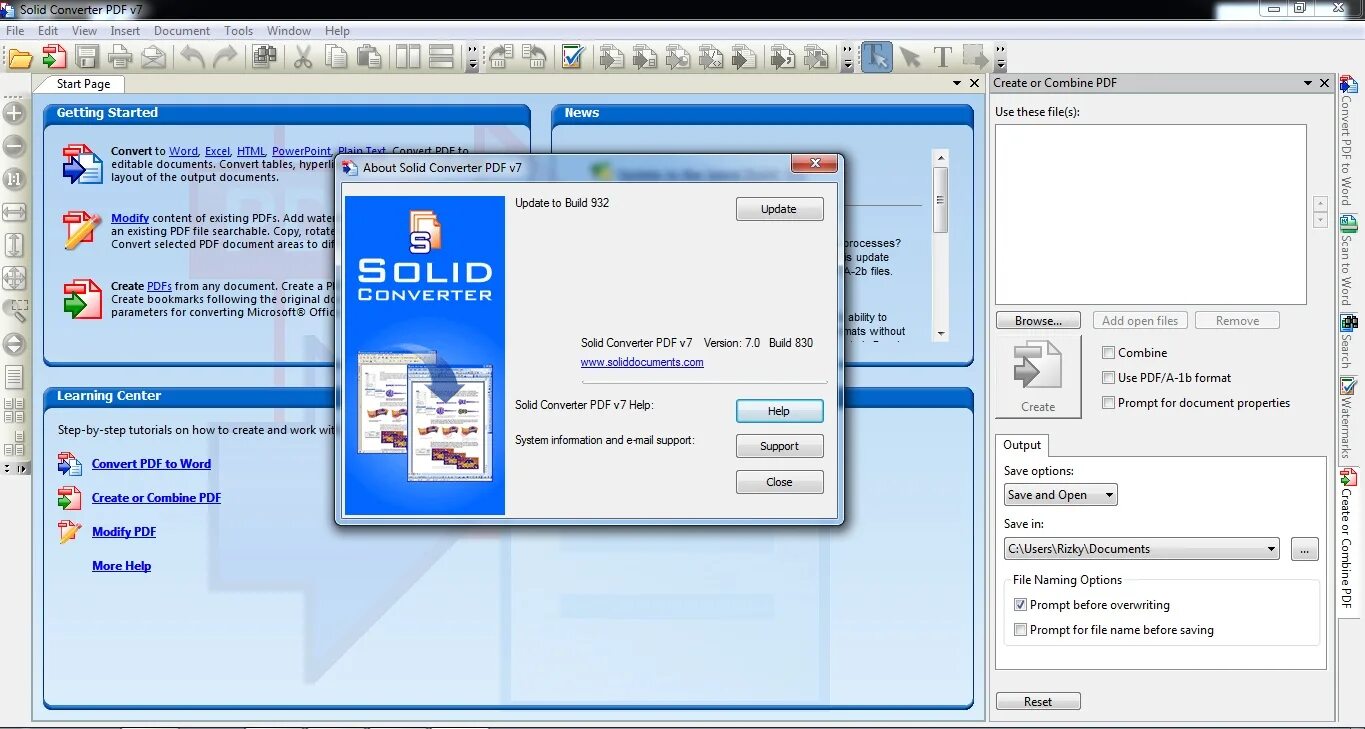The height and width of the screenshot is (729, 1365).
Task: Click the Modify PDF learning link
Action: (x=124, y=532)
